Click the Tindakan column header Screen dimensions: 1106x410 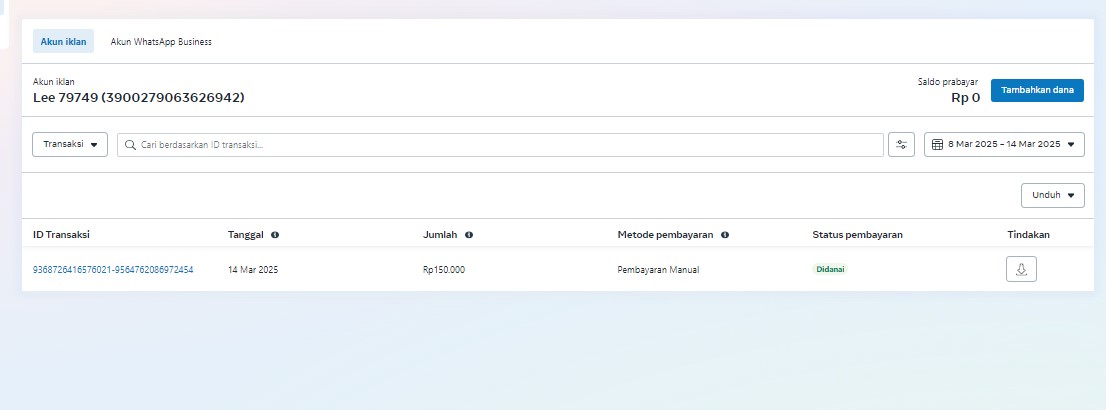pos(1028,235)
